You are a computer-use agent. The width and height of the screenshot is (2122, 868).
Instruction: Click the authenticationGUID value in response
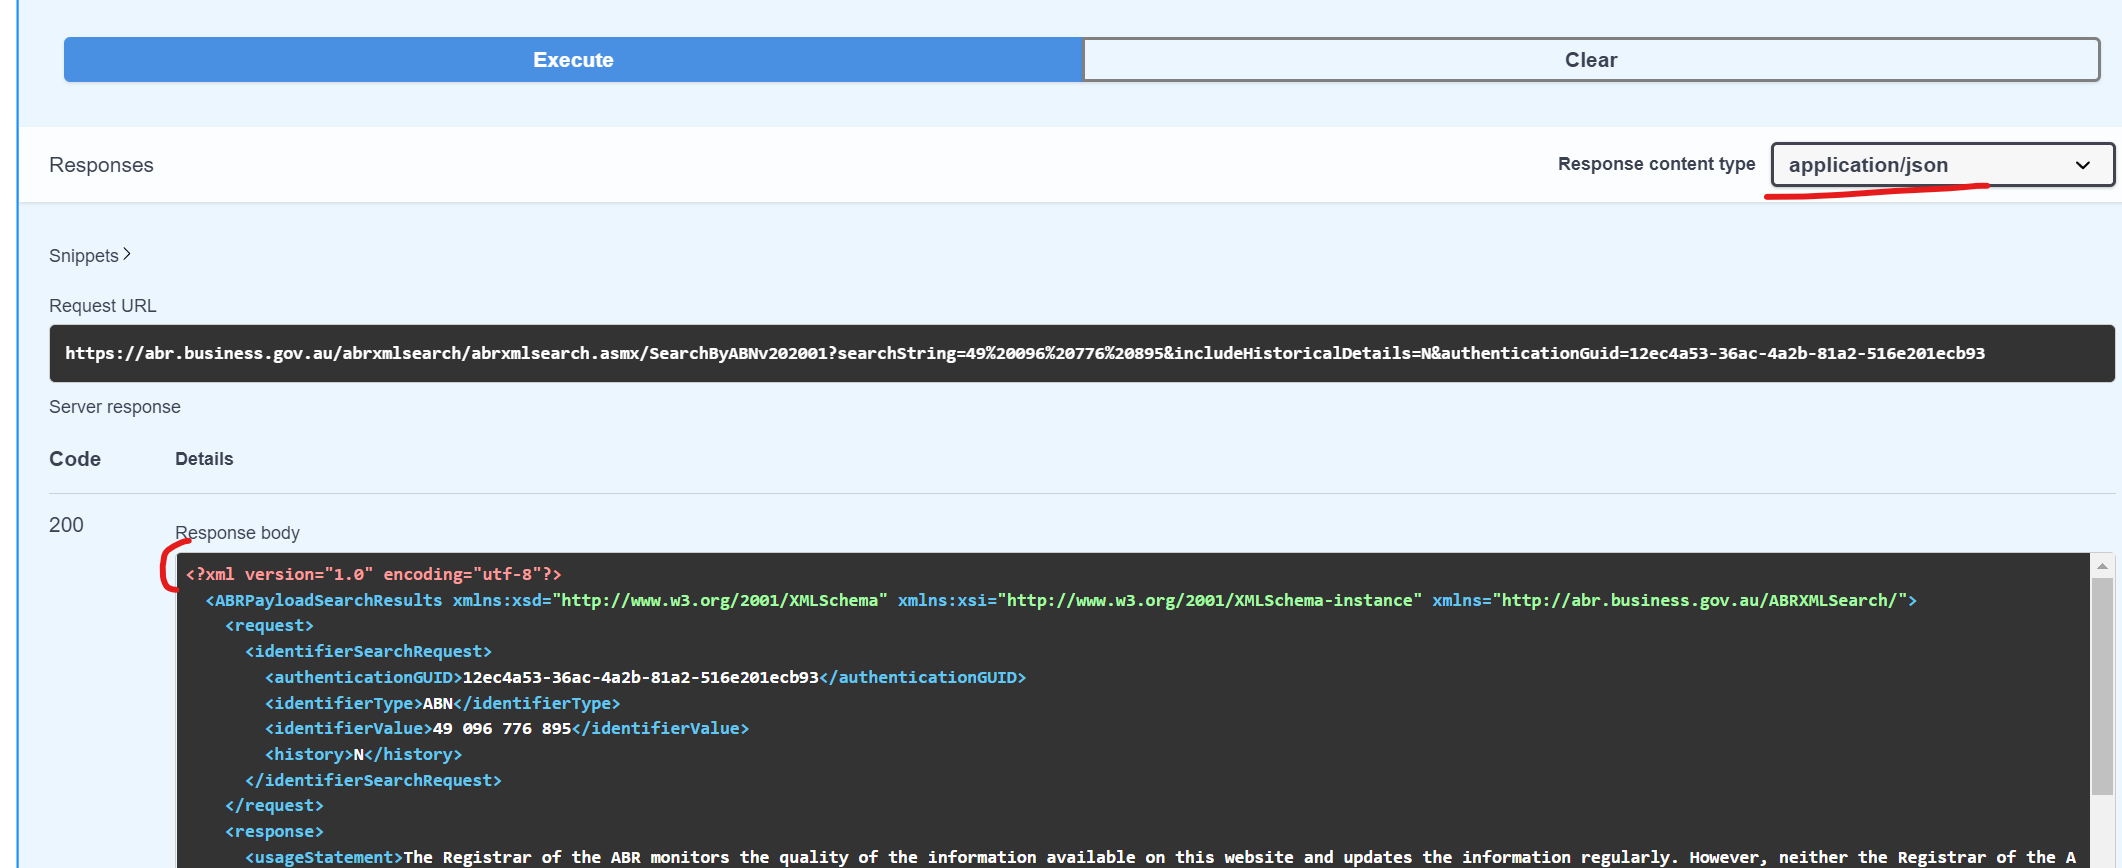coord(640,677)
